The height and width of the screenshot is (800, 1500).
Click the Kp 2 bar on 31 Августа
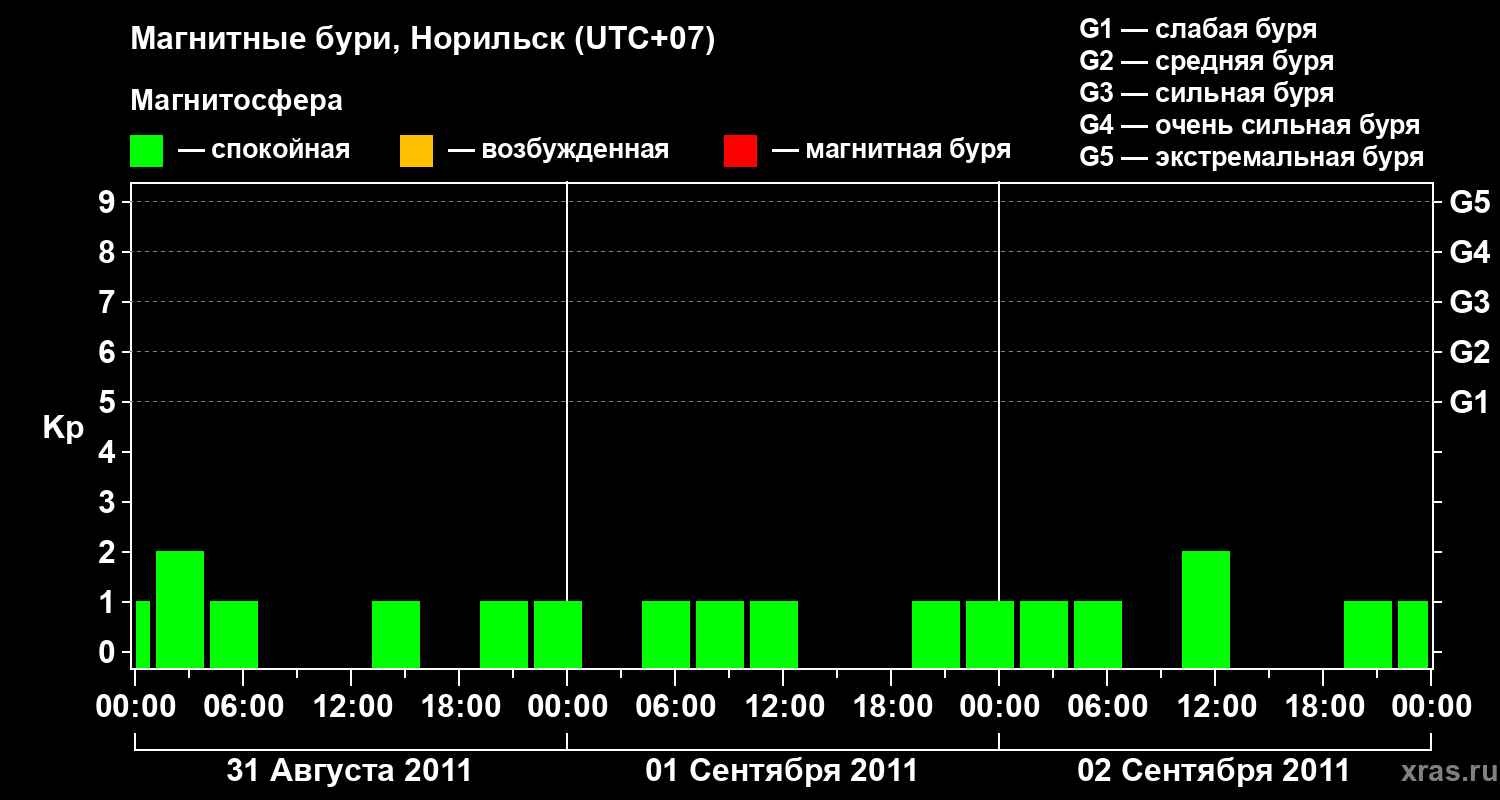click(x=180, y=609)
